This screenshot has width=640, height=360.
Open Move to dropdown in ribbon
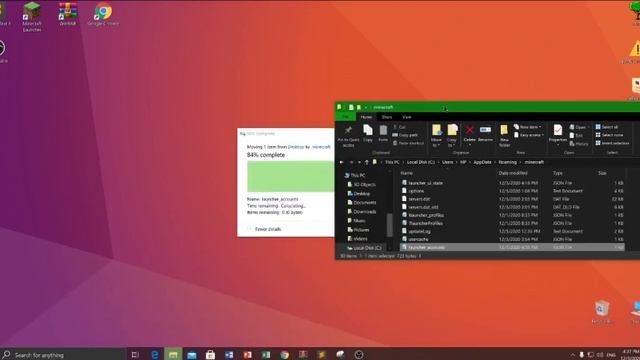pyautogui.click(x=436, y=136)
